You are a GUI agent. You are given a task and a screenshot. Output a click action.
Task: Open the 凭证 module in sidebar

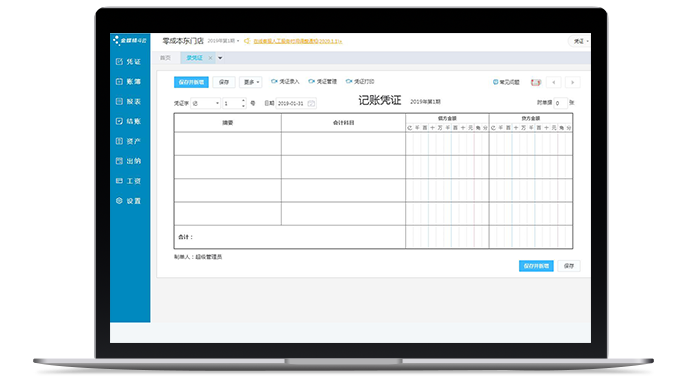pyautogui.click(x=128, y=62)
